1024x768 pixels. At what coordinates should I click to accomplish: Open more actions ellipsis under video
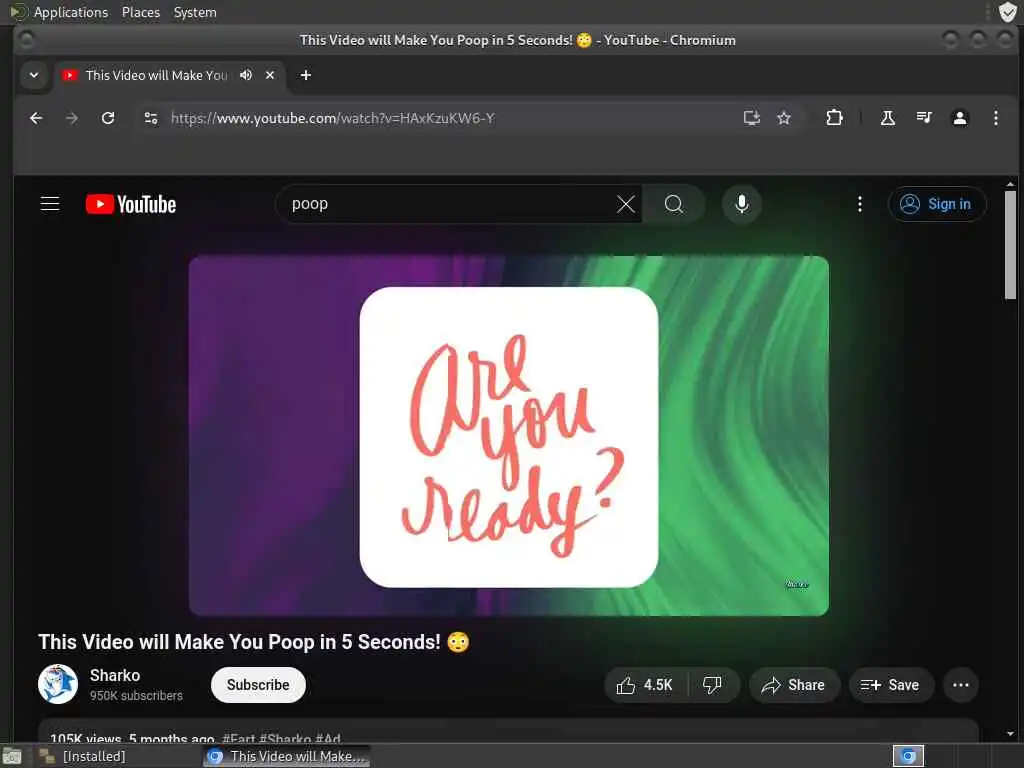pos(961,685)
